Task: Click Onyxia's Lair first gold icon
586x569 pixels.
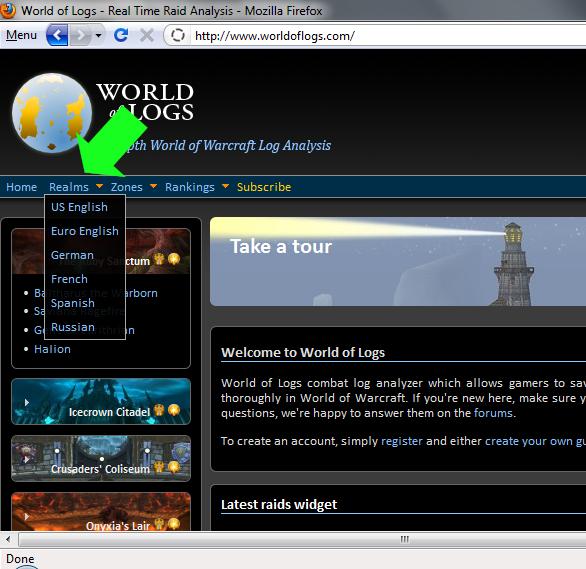Action: click(159, 524)
